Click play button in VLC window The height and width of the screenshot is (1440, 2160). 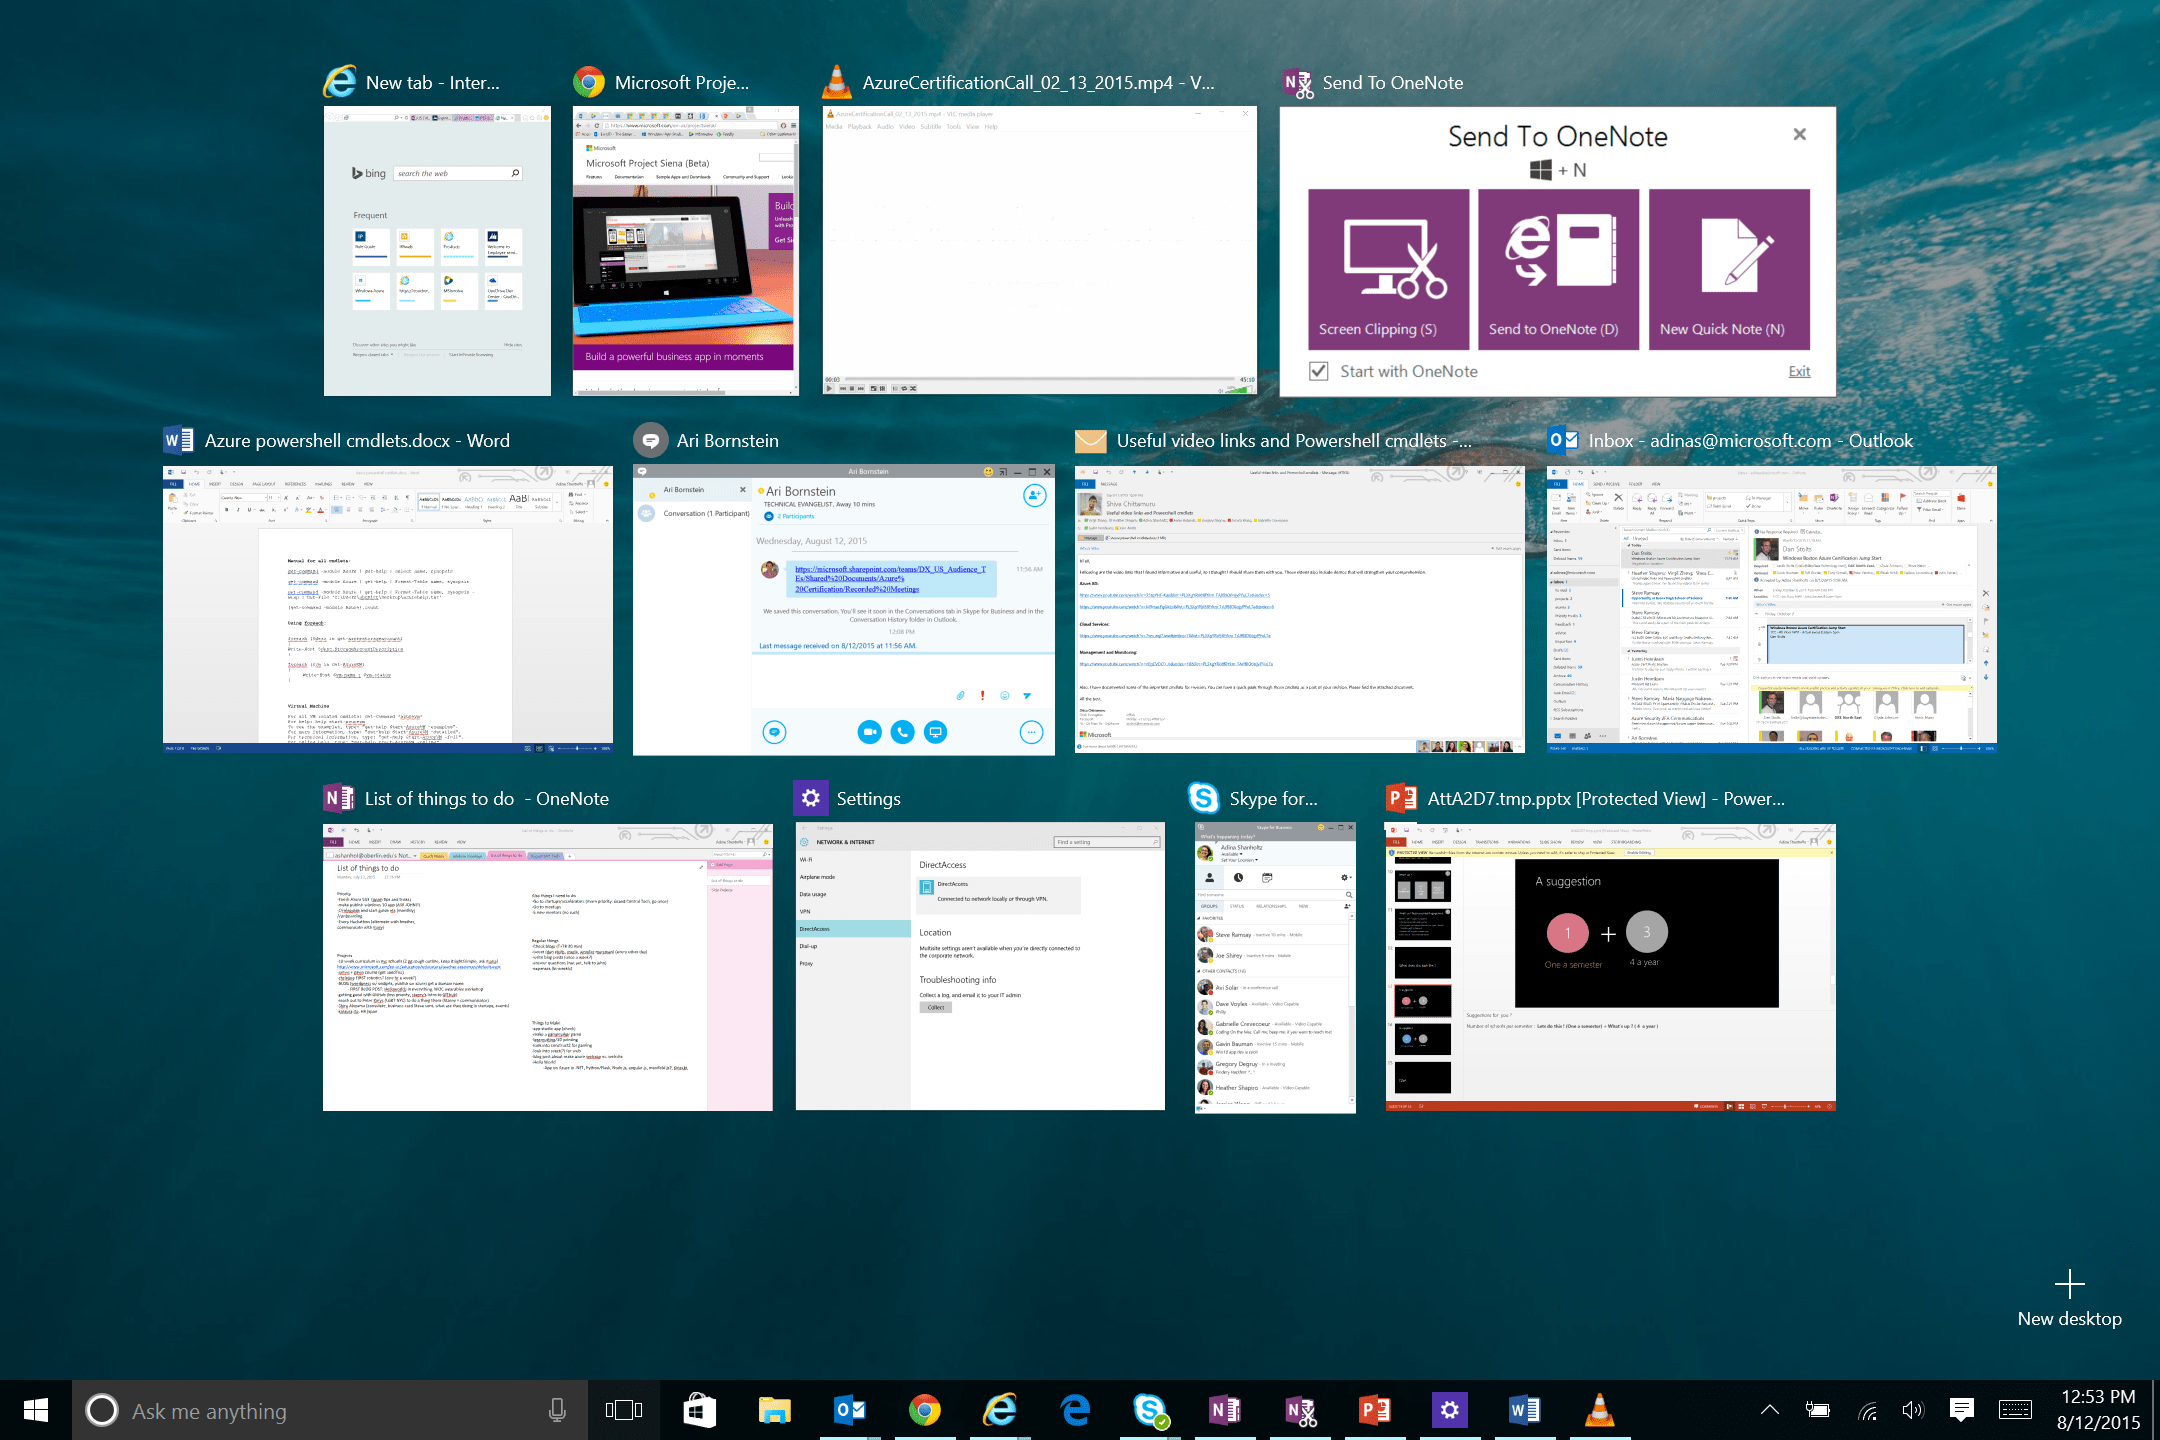pos(829,388)
